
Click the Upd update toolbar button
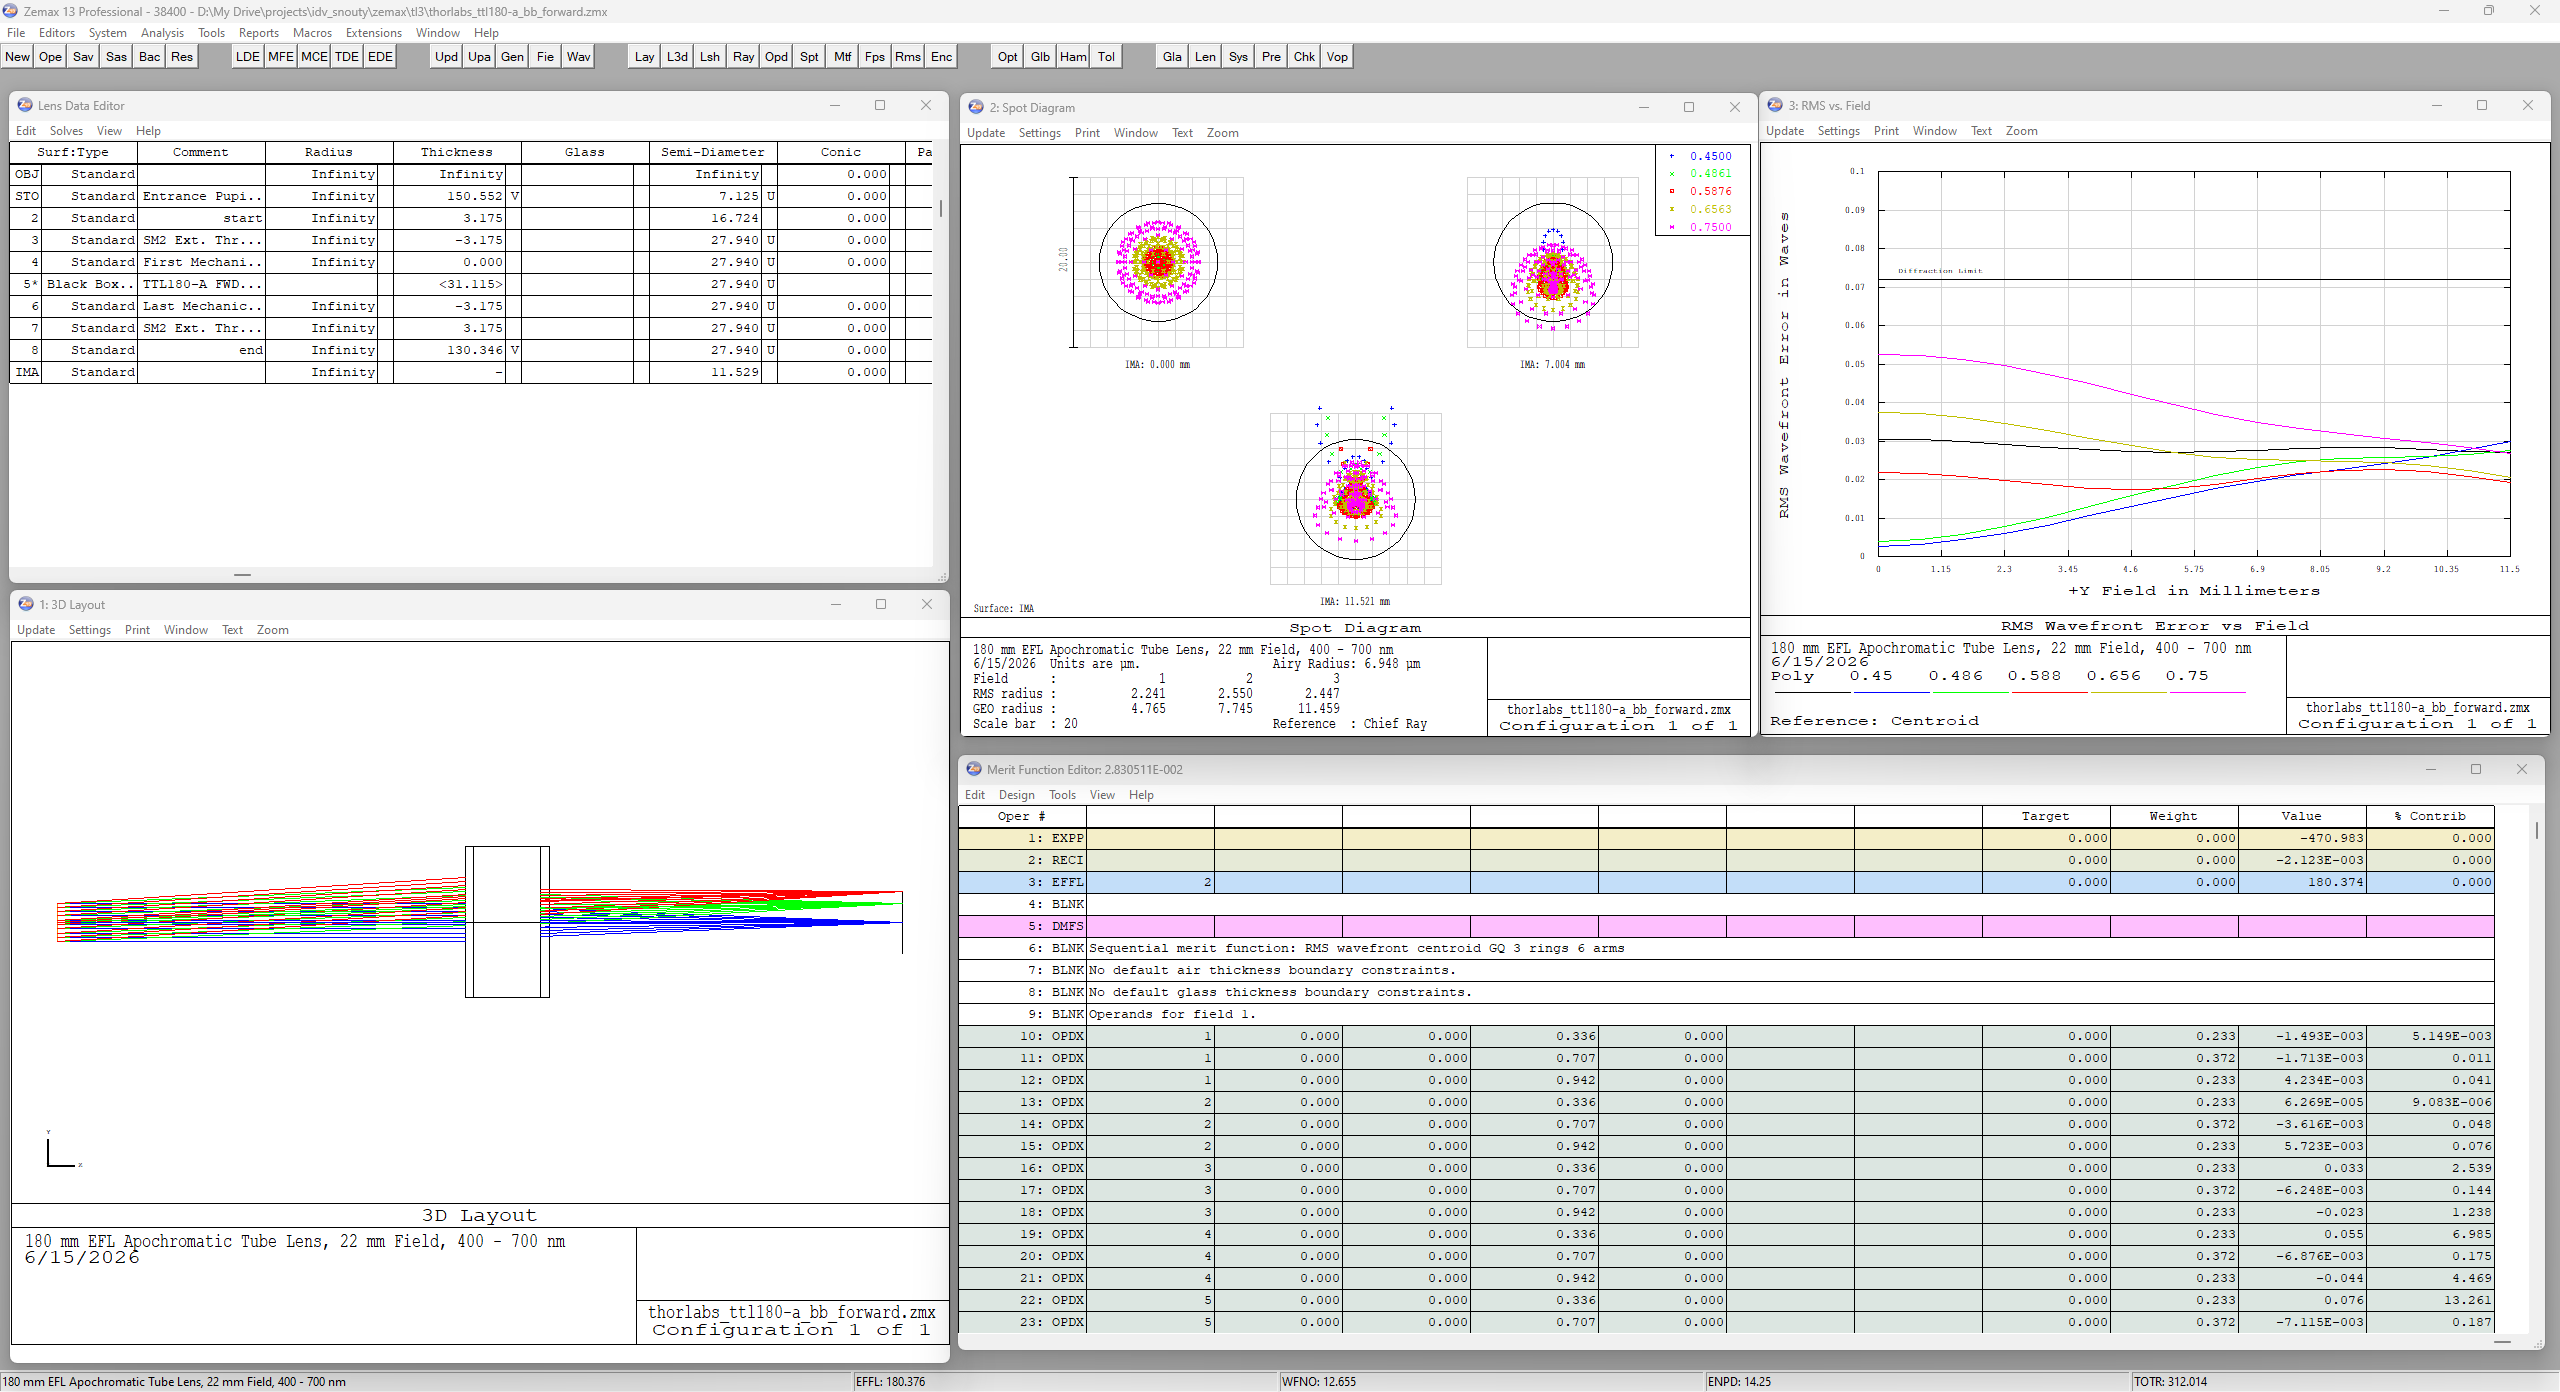coord(446,57)
